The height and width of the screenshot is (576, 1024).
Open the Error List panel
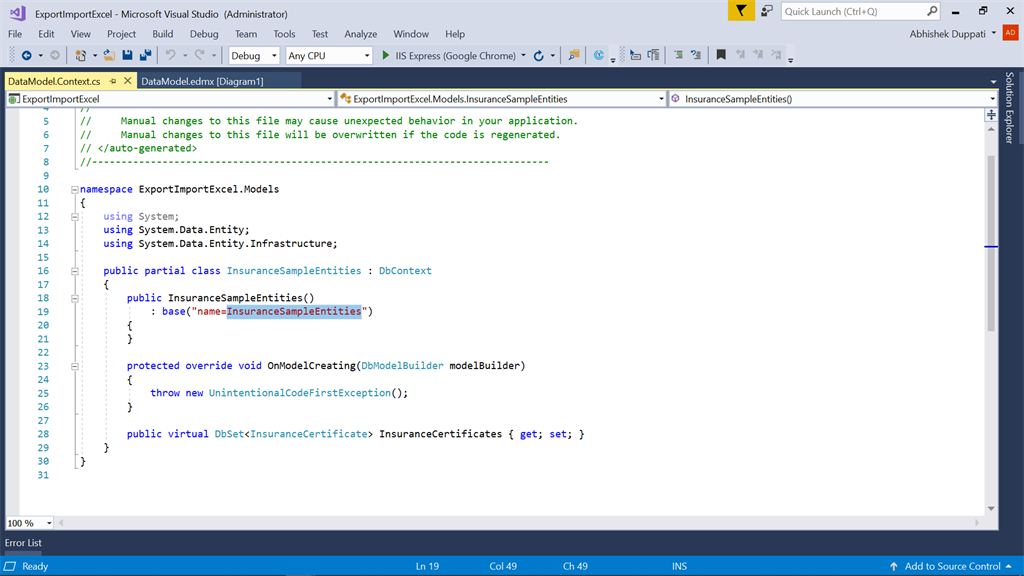(23, 543)
